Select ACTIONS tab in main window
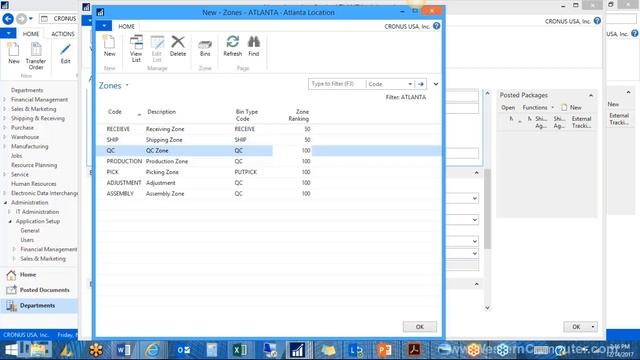 coord(62,34)
